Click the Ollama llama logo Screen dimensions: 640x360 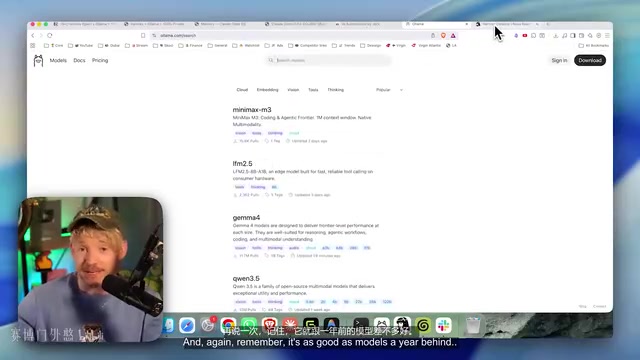click(x=38, y=61)
